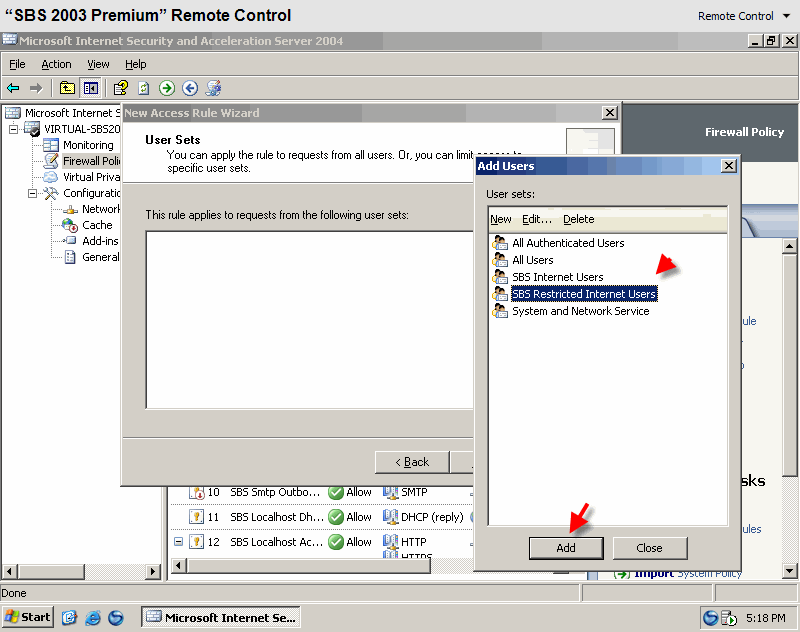Click the Close button in Add Users

(649, 548)
